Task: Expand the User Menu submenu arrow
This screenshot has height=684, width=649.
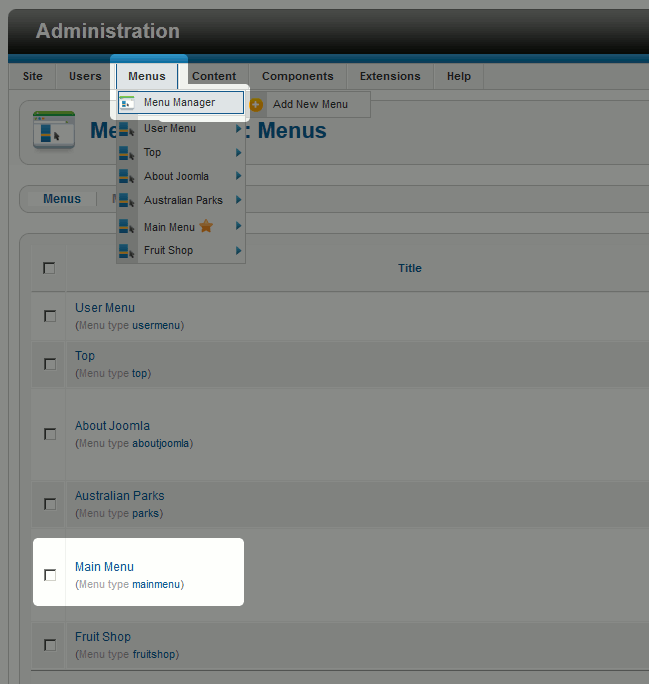Action: (239, 129)
